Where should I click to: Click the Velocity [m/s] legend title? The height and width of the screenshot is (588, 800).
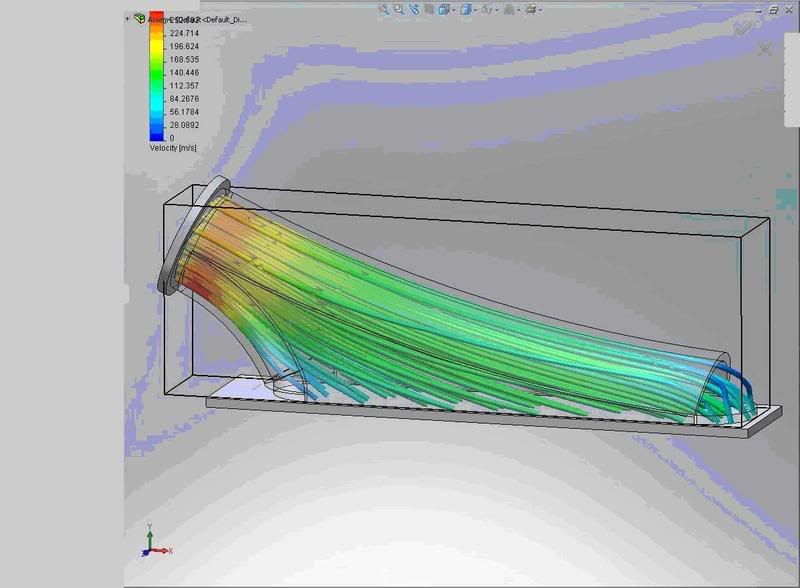pyautogui.click(x=173, y=148)
